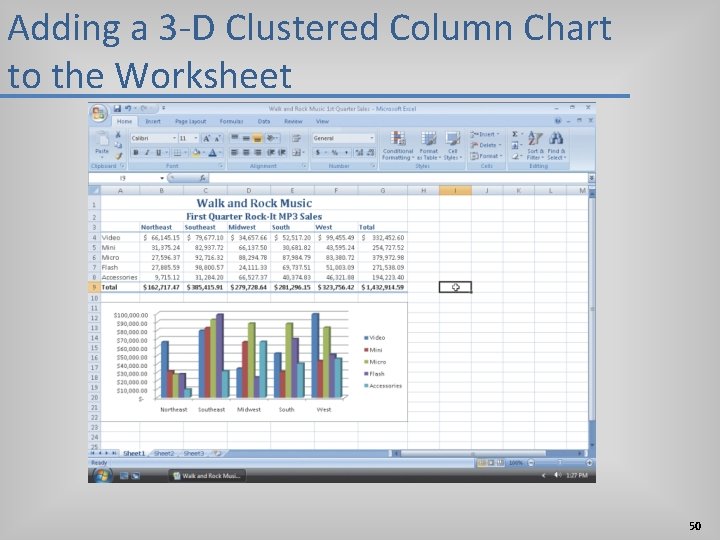
Task: Toggle Italic formatting
Action: pos(147,153)
